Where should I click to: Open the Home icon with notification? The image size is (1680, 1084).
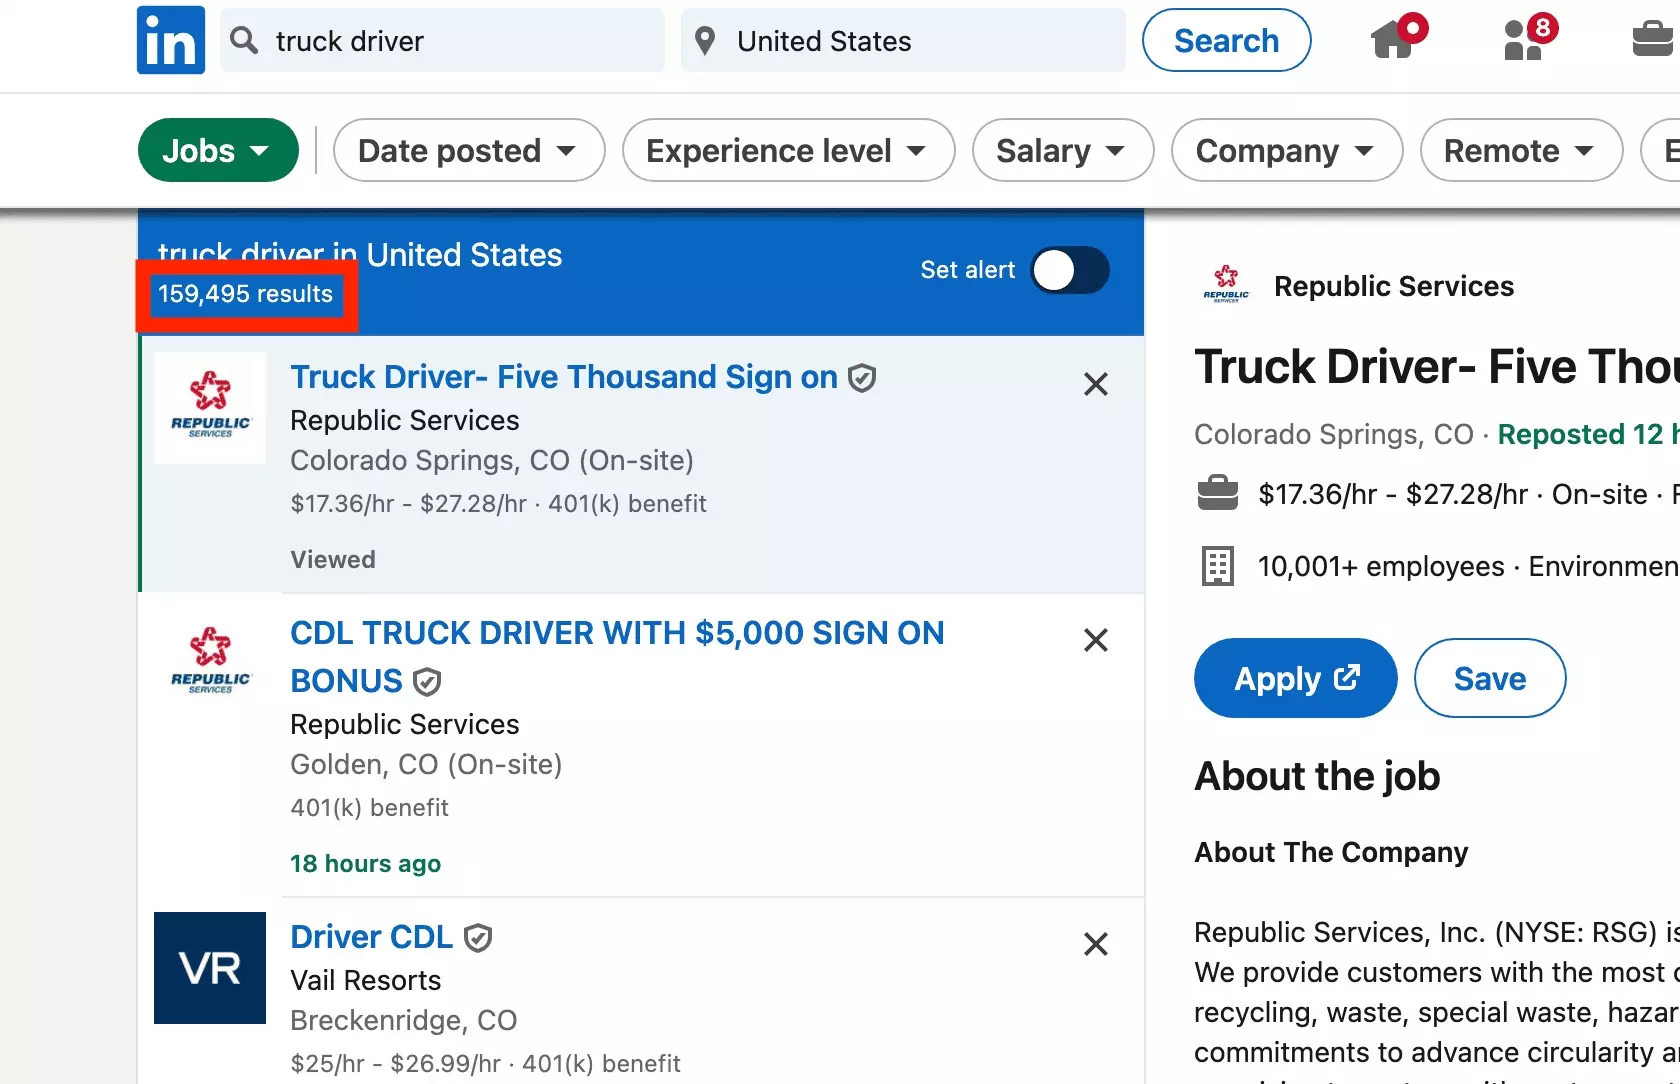(x=1397, y=38)
